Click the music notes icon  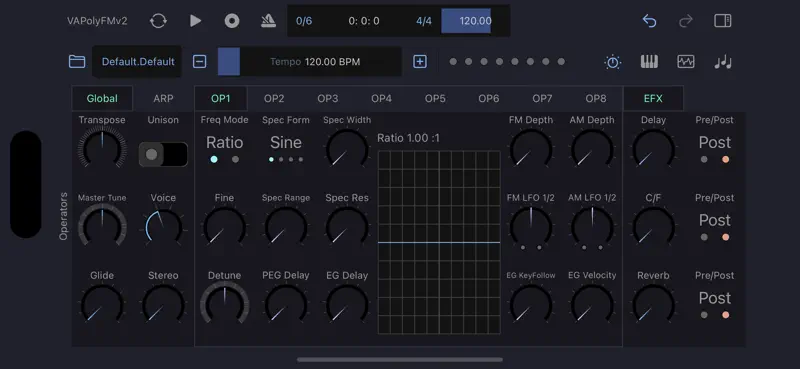[x=722, y=62]
